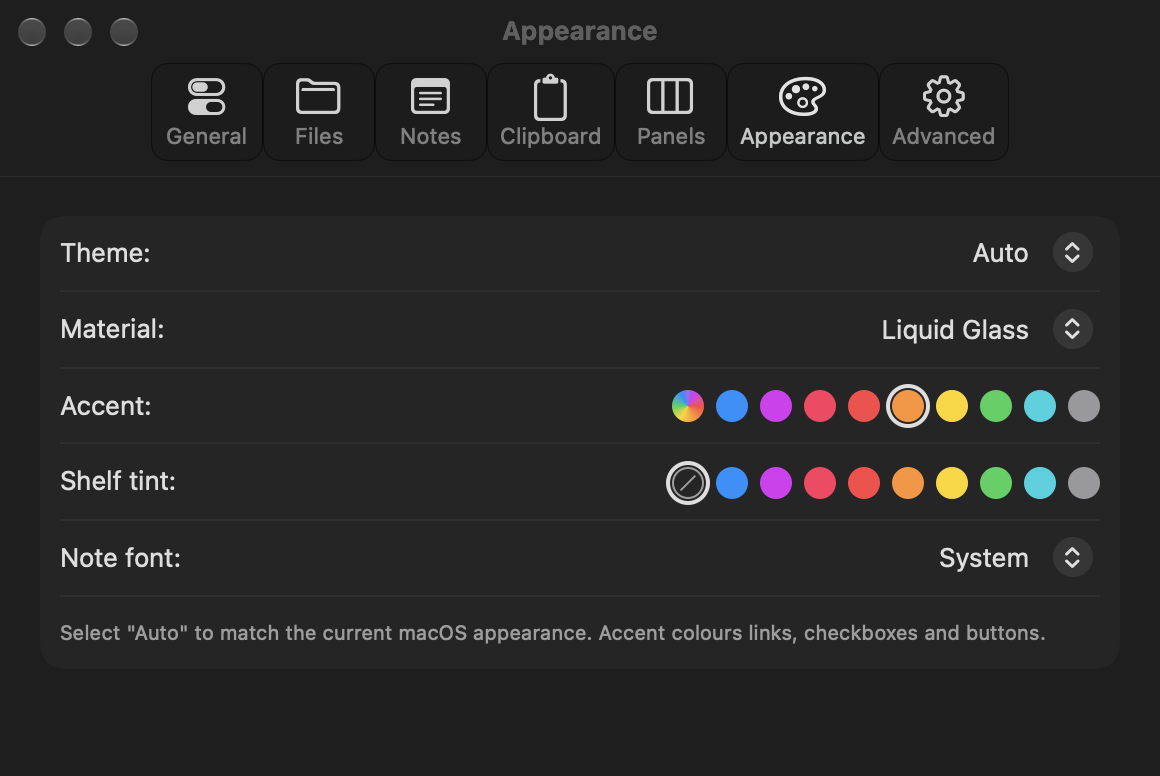Viewport: 1160px width, 776px height.
Task: Pick the purple Accent swatch
Action: 776,406
